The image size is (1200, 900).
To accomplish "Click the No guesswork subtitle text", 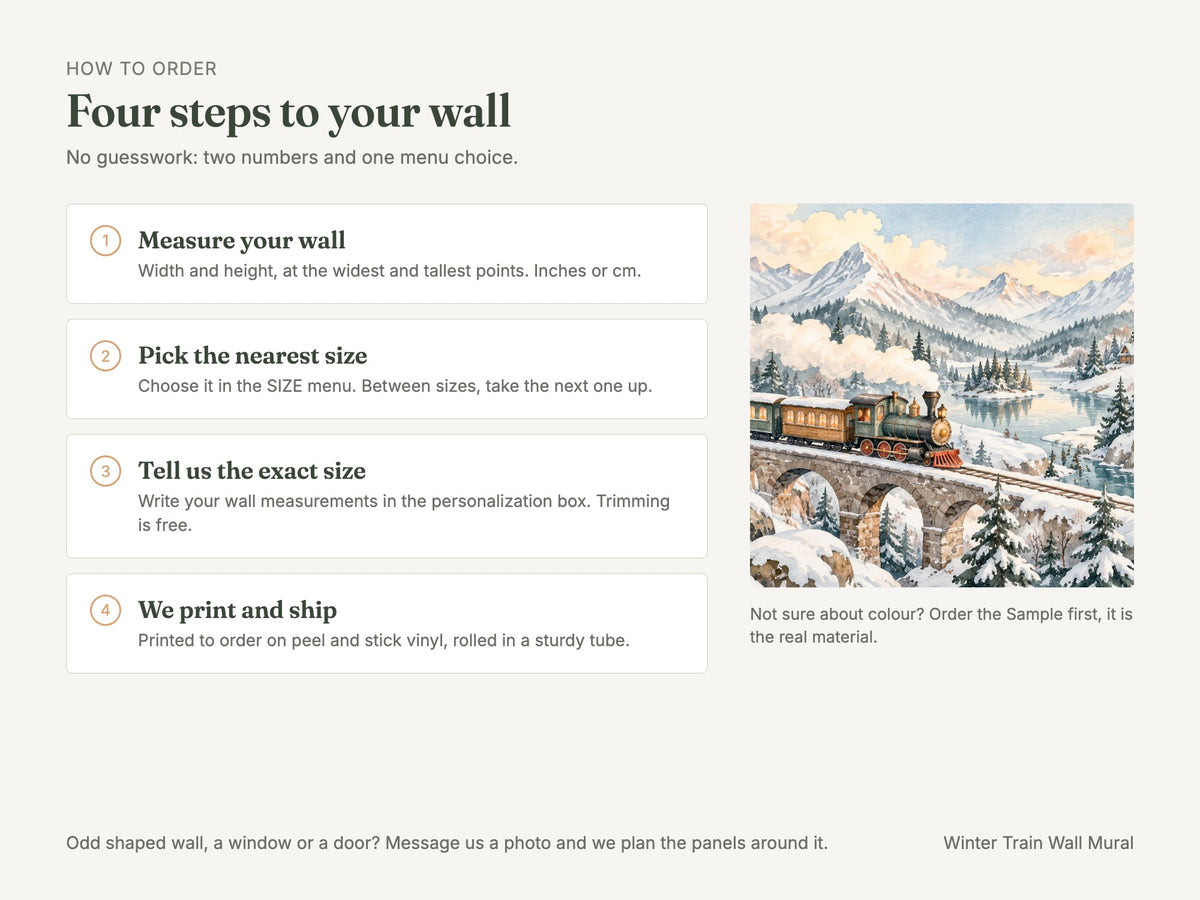I will pyautogui.click(x=292, y=158).
